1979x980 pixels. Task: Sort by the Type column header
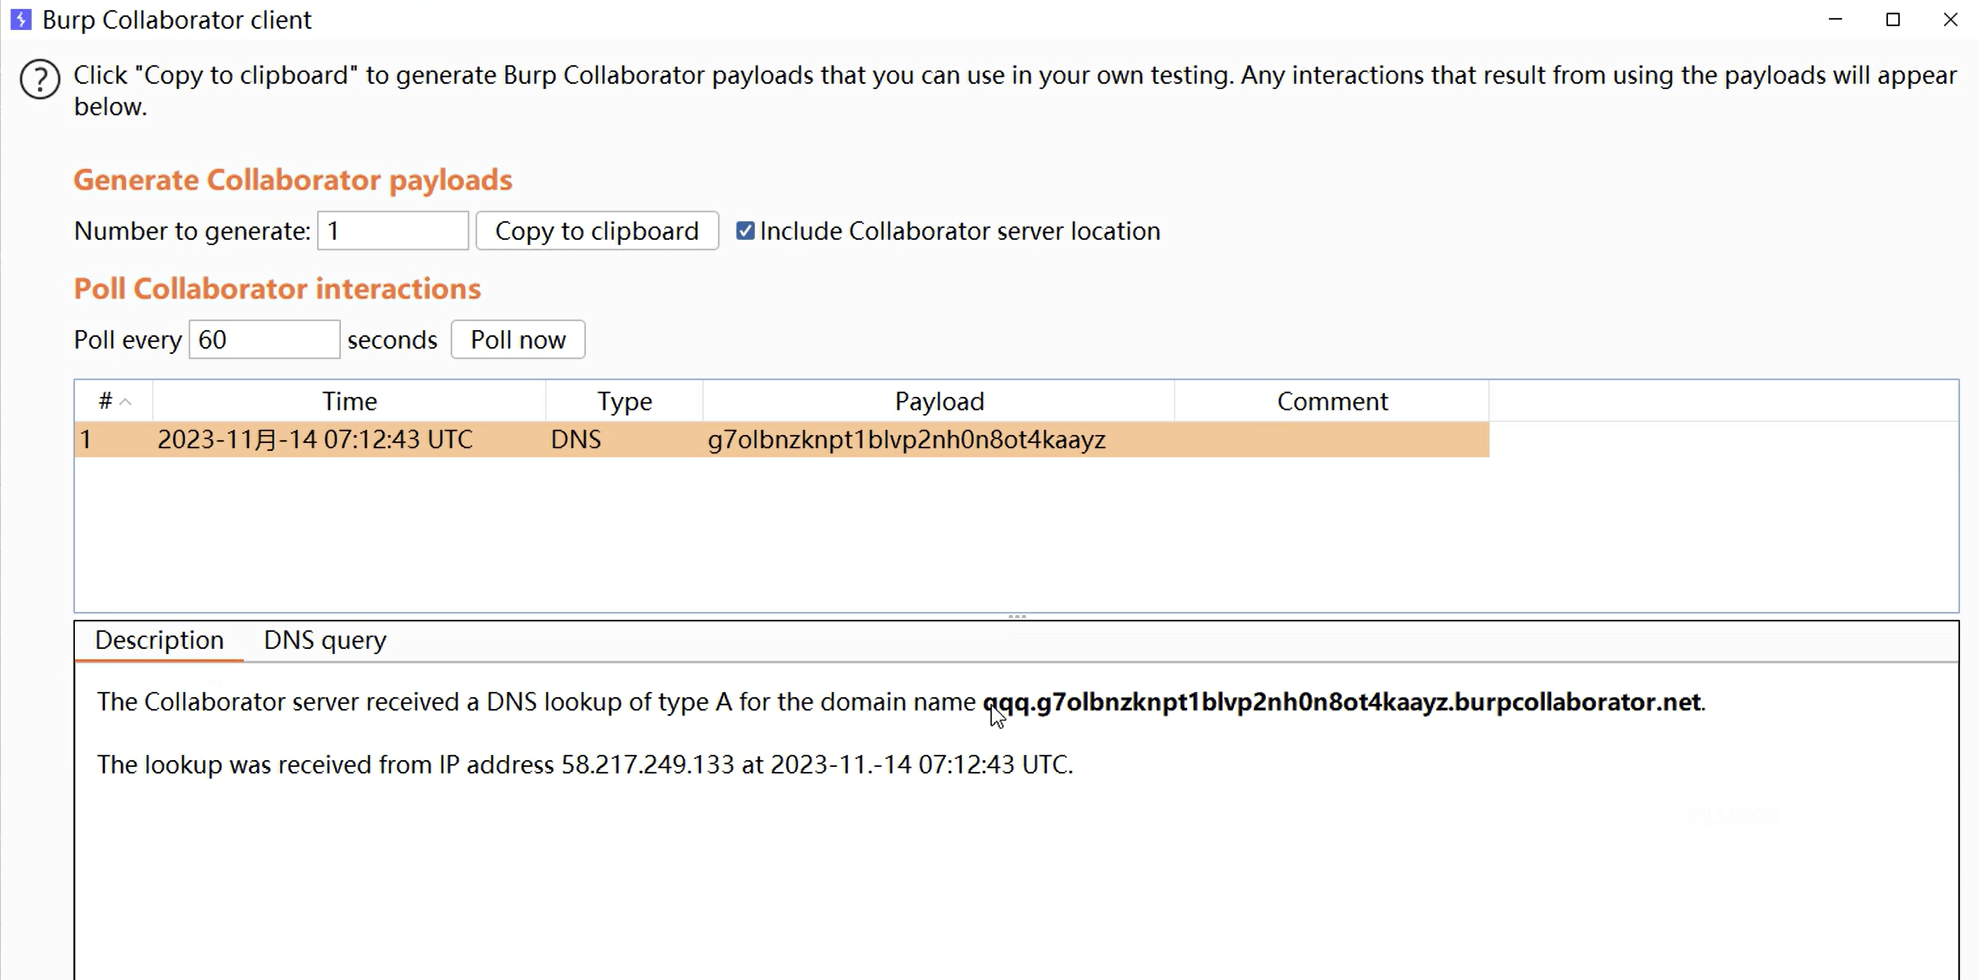(624, 401)
